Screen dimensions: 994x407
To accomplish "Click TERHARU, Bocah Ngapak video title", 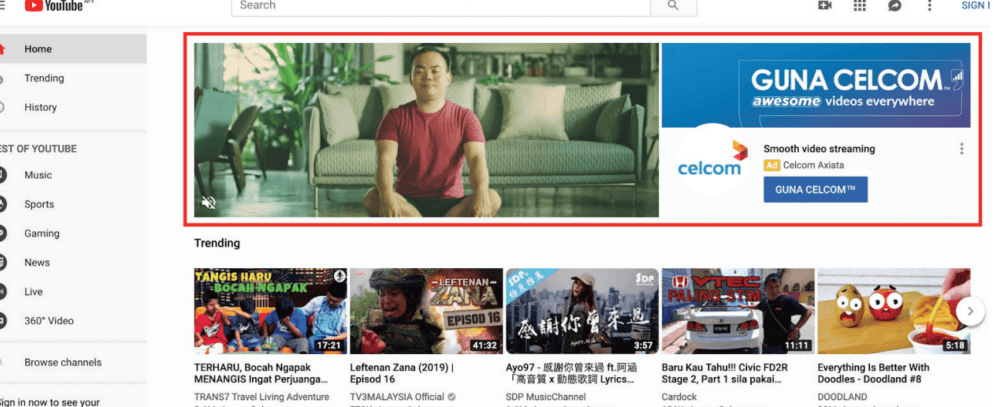I will [261, 373].
